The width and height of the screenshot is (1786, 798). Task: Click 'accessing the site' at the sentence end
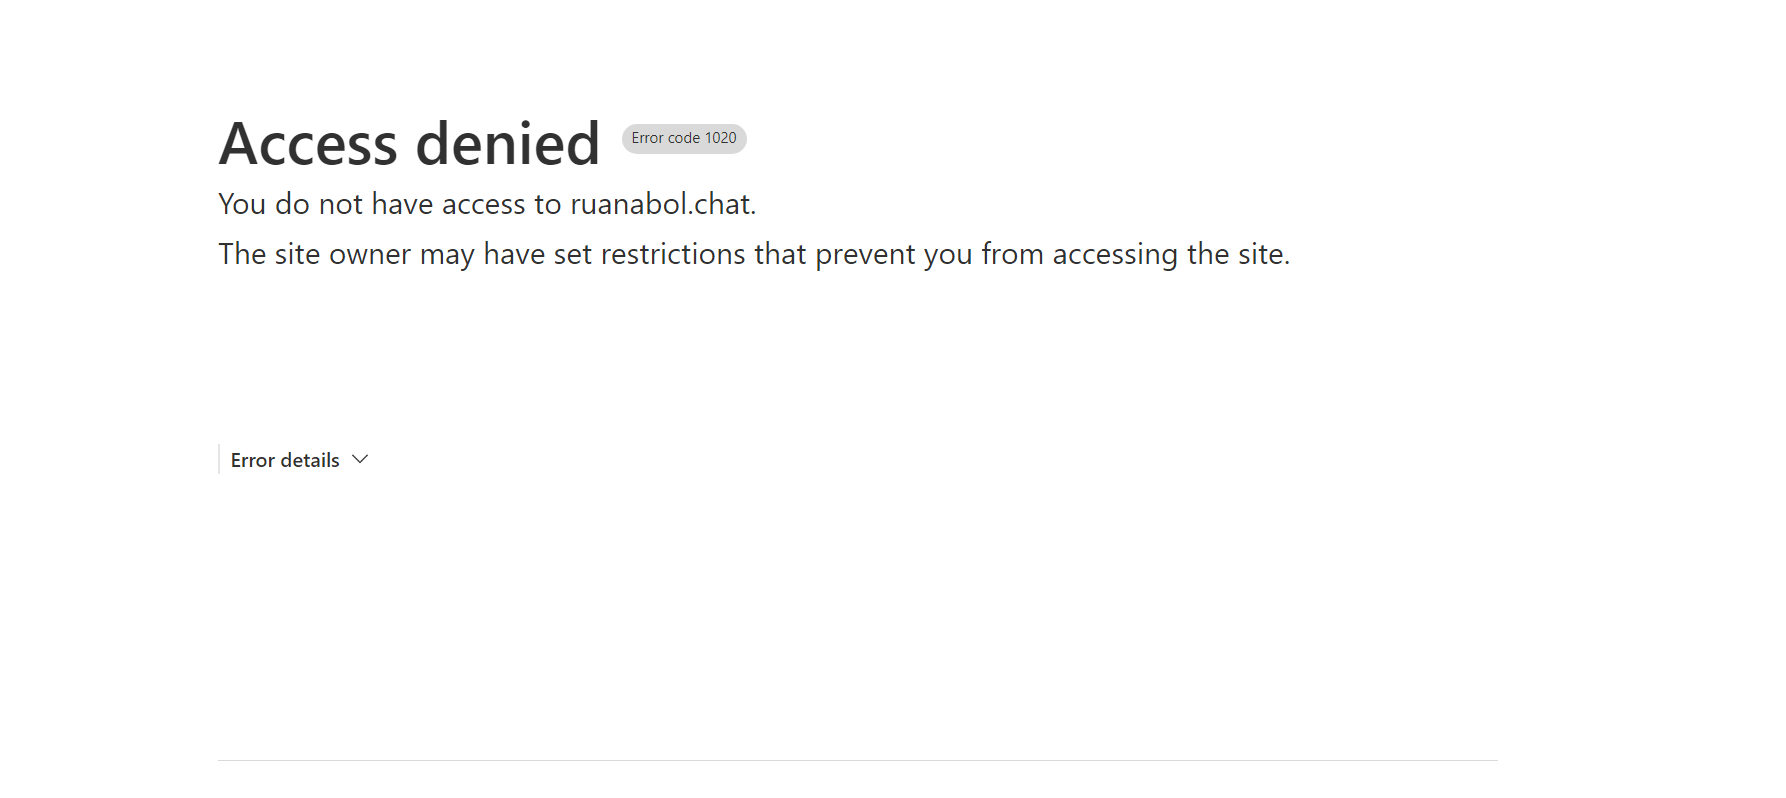[x=1170, y=254]
